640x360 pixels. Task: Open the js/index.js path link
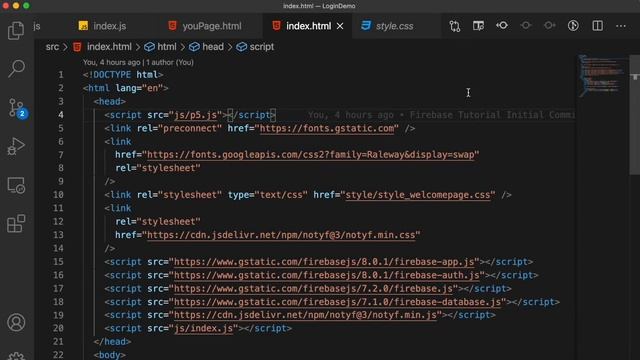203,328
